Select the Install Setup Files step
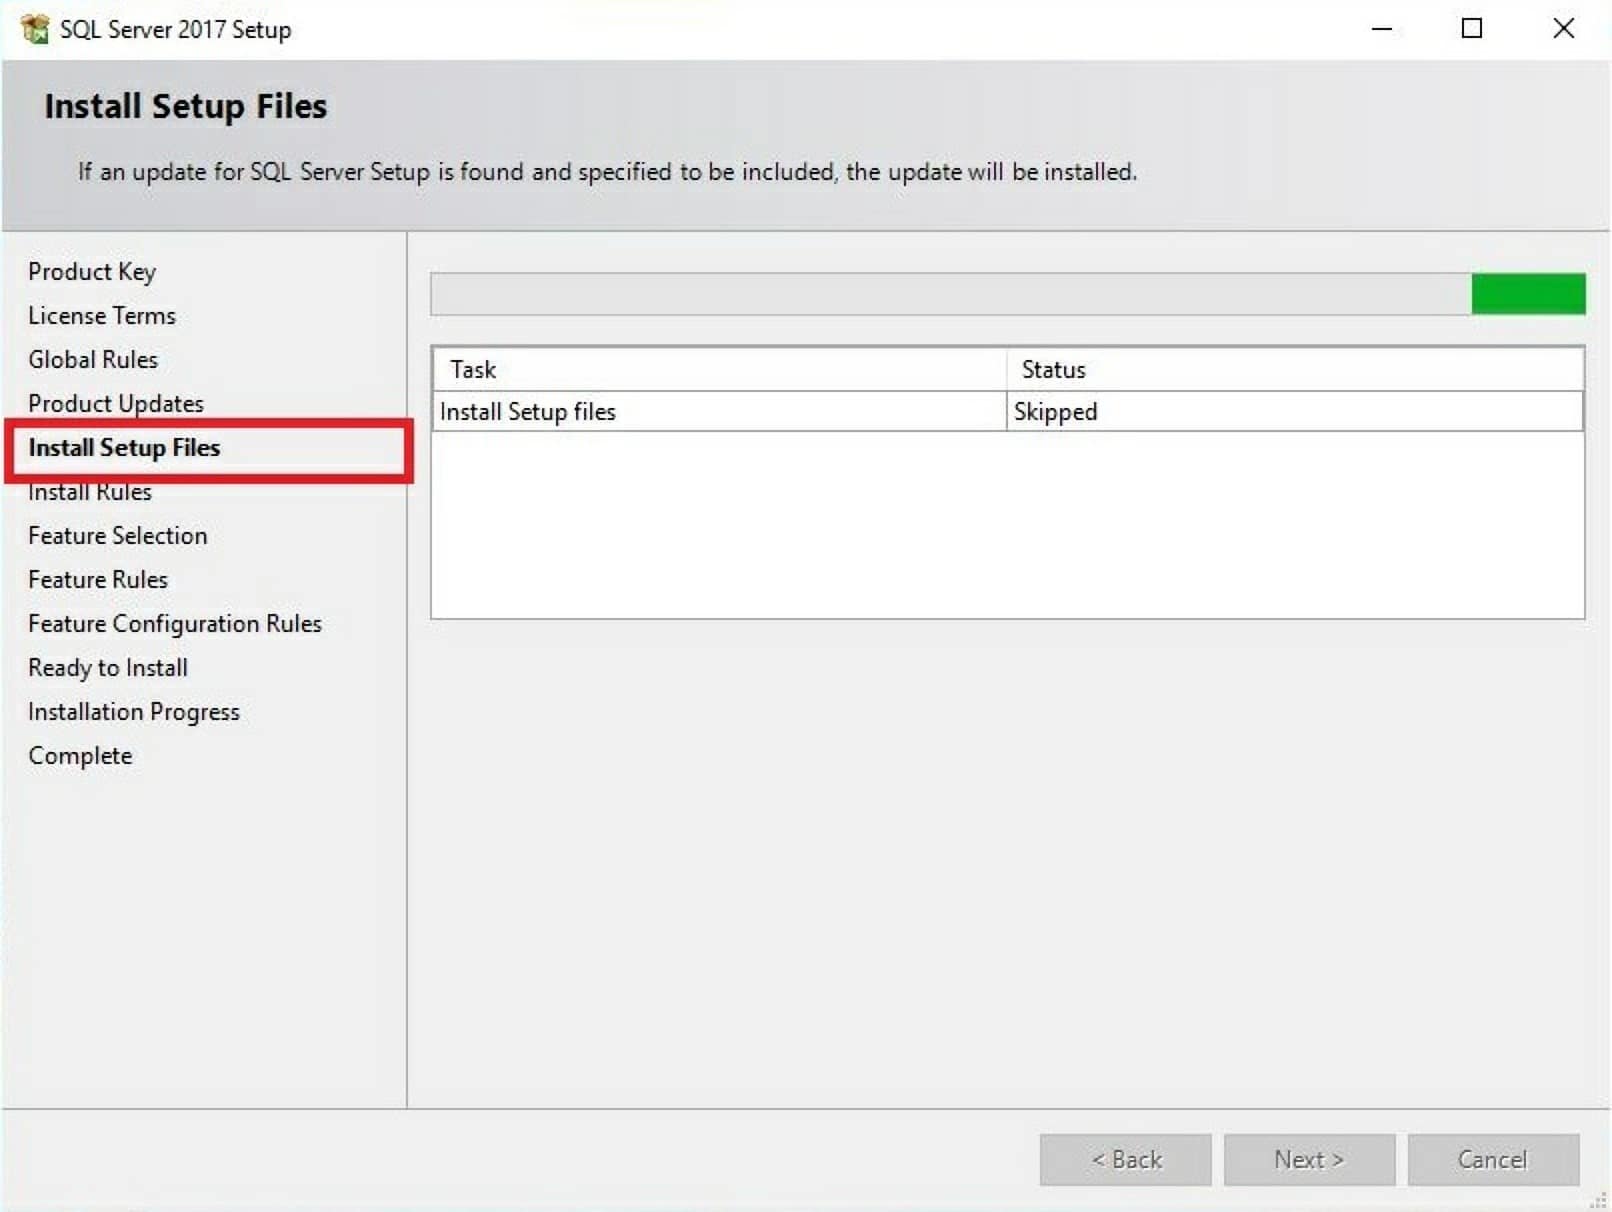1612x1212 pixels. (124, 448)
